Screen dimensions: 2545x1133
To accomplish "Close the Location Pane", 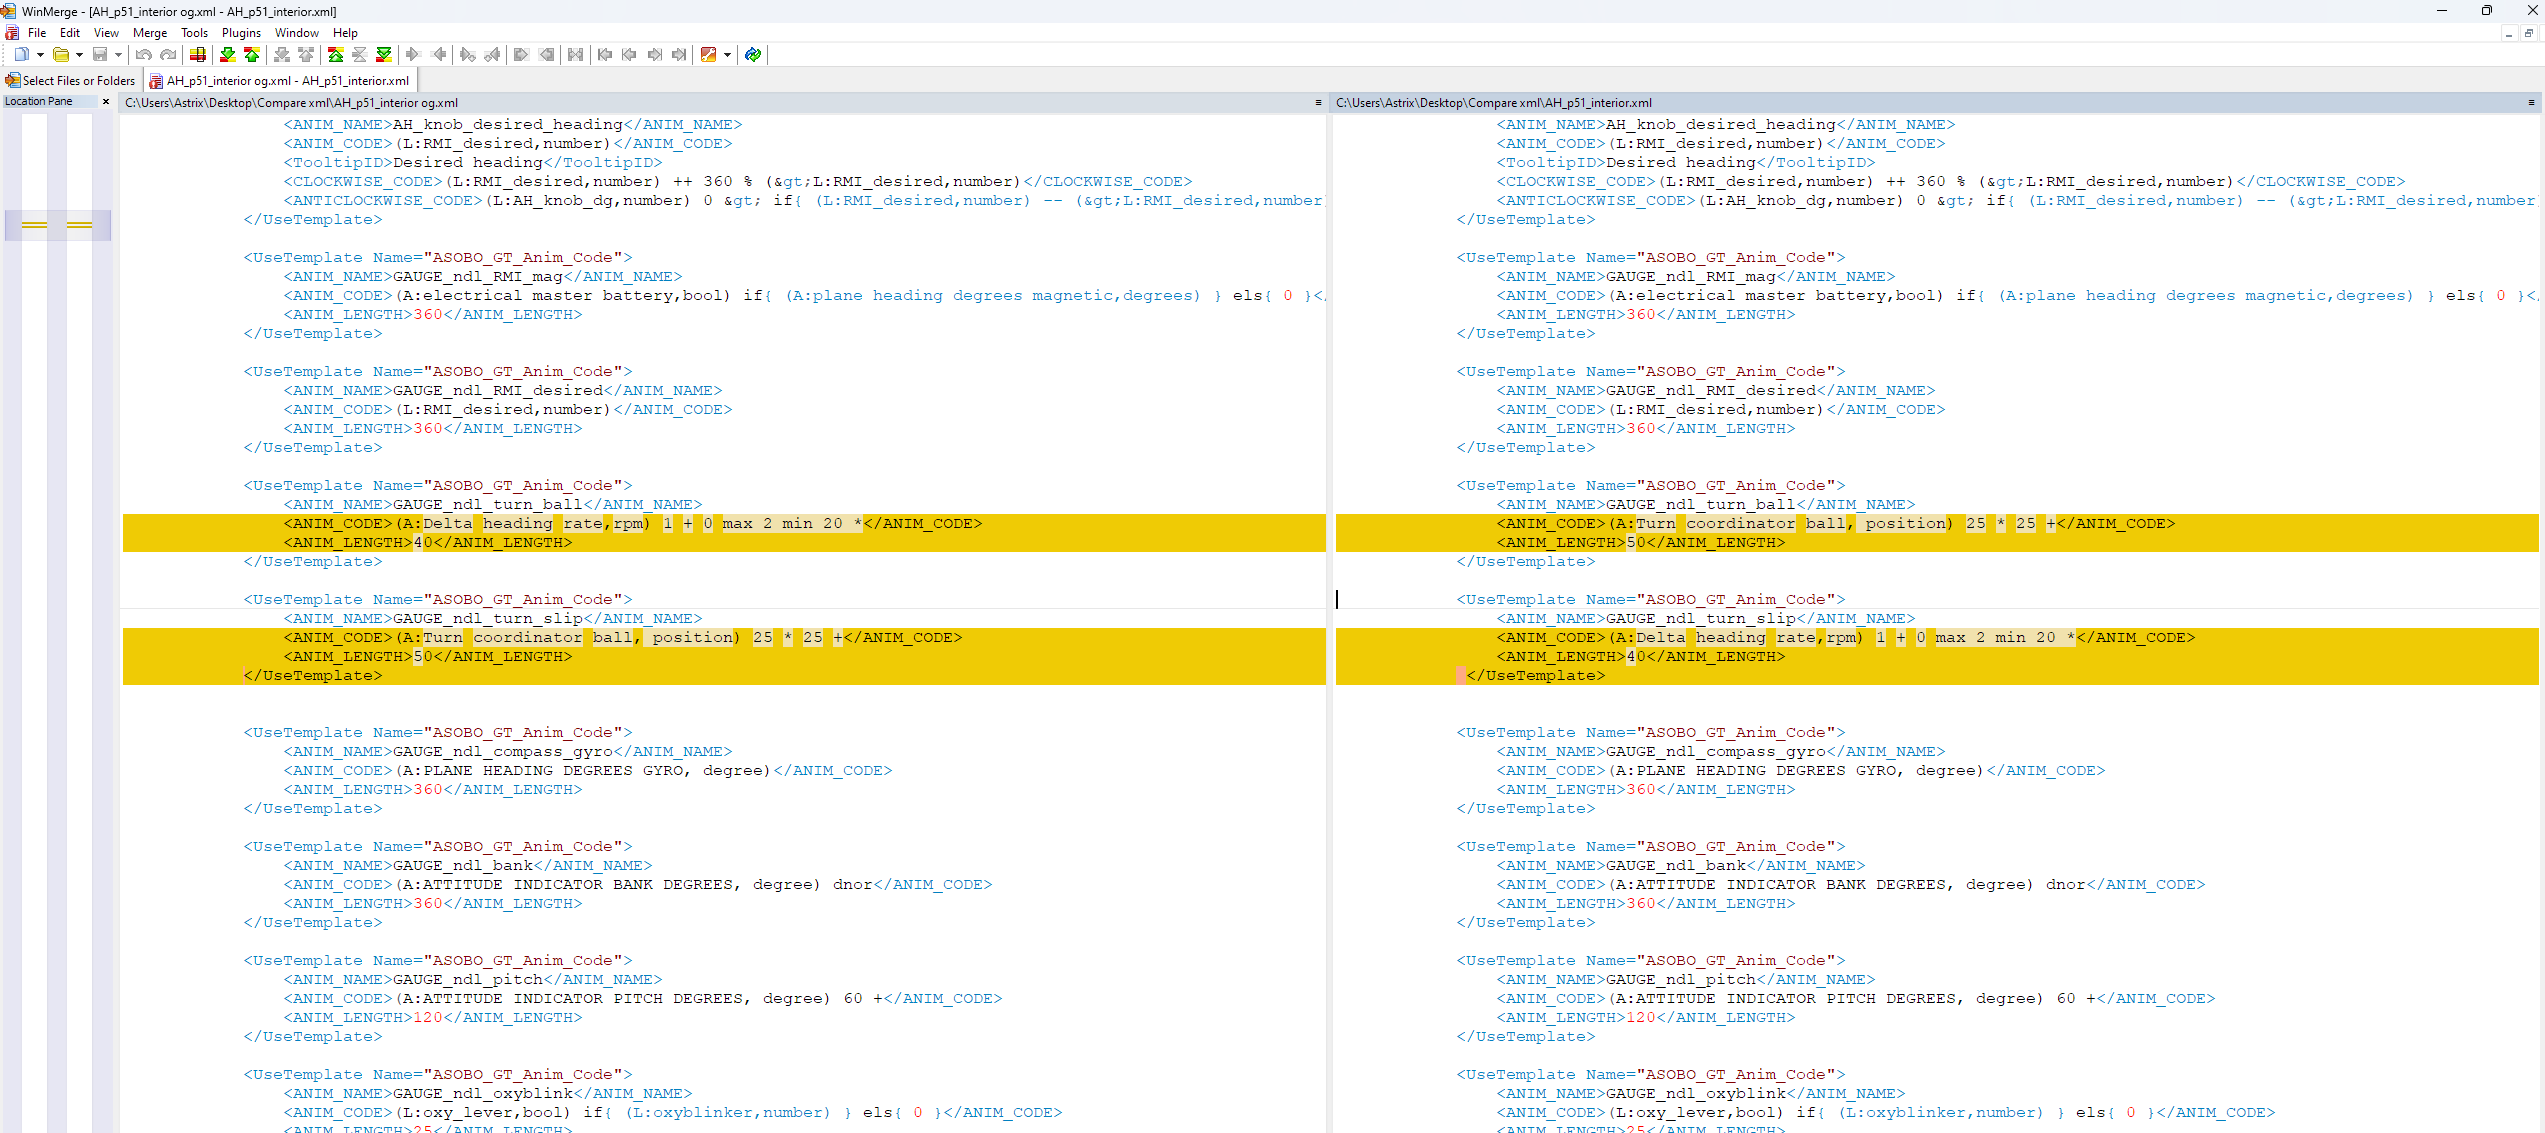I will tap(106, 101).
